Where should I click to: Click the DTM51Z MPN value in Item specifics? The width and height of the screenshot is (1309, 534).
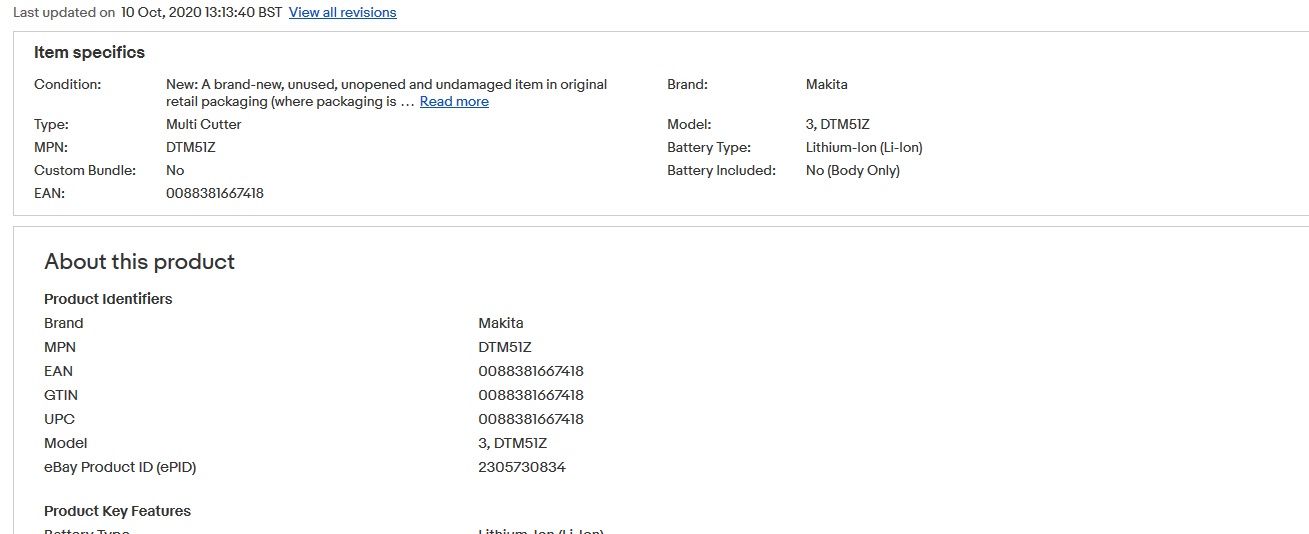pos(190,148)
